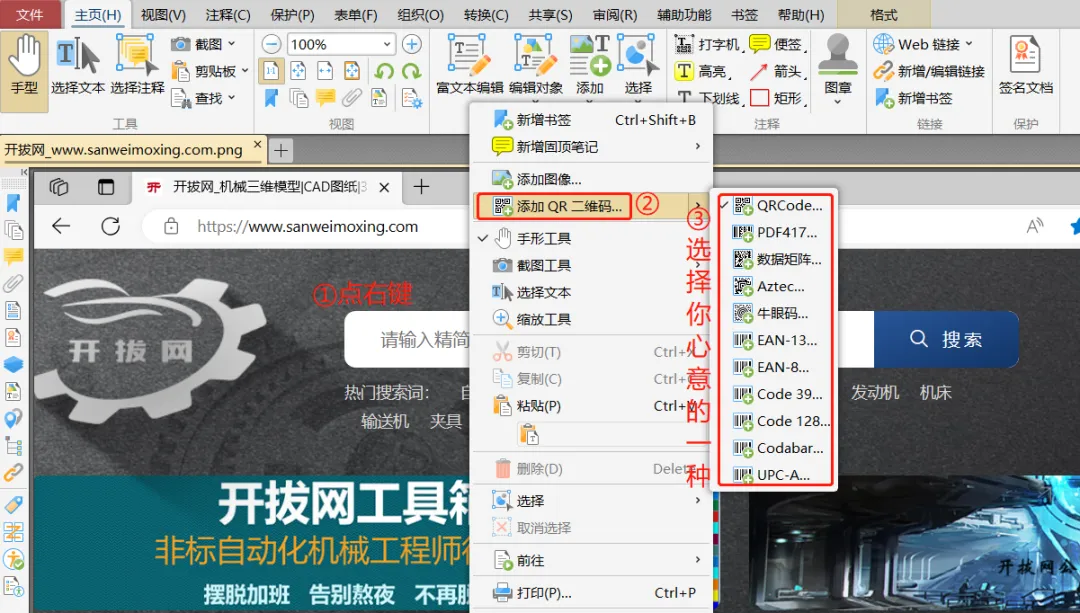Rotate view clockwise green arrow
This screenshot has height=613, width=1080.
[x=411, y=71]
